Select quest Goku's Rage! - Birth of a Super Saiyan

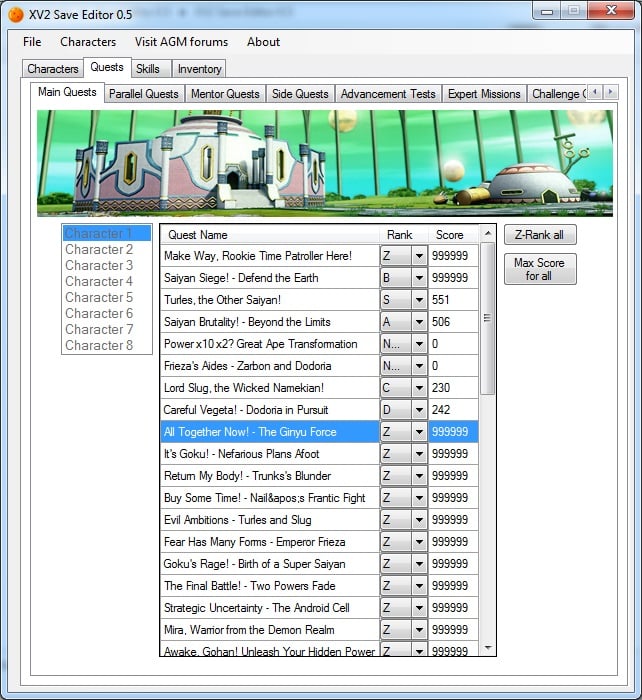[x=270, y=563]
